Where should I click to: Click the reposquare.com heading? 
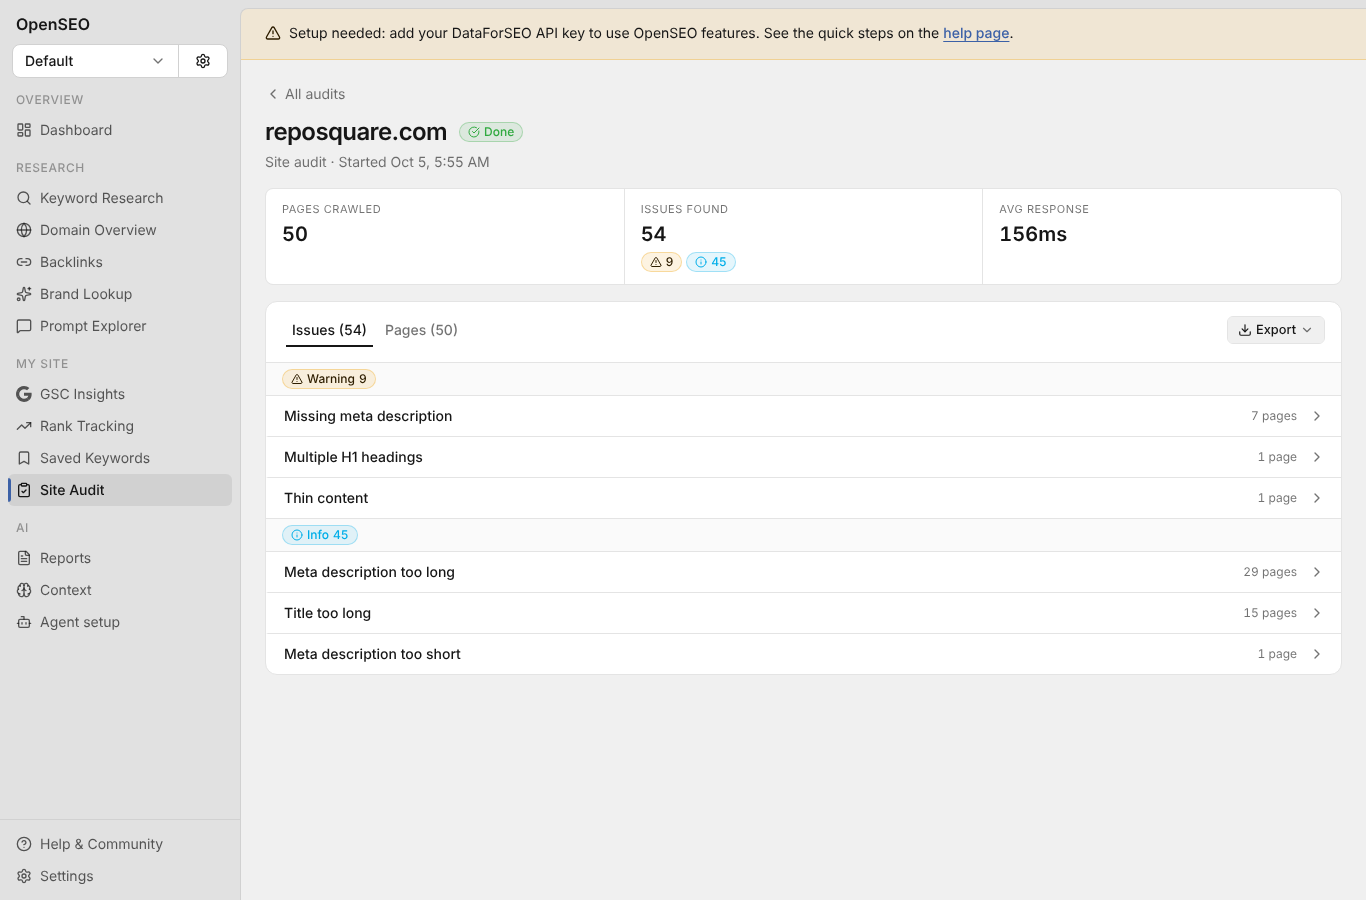[356, 132]
